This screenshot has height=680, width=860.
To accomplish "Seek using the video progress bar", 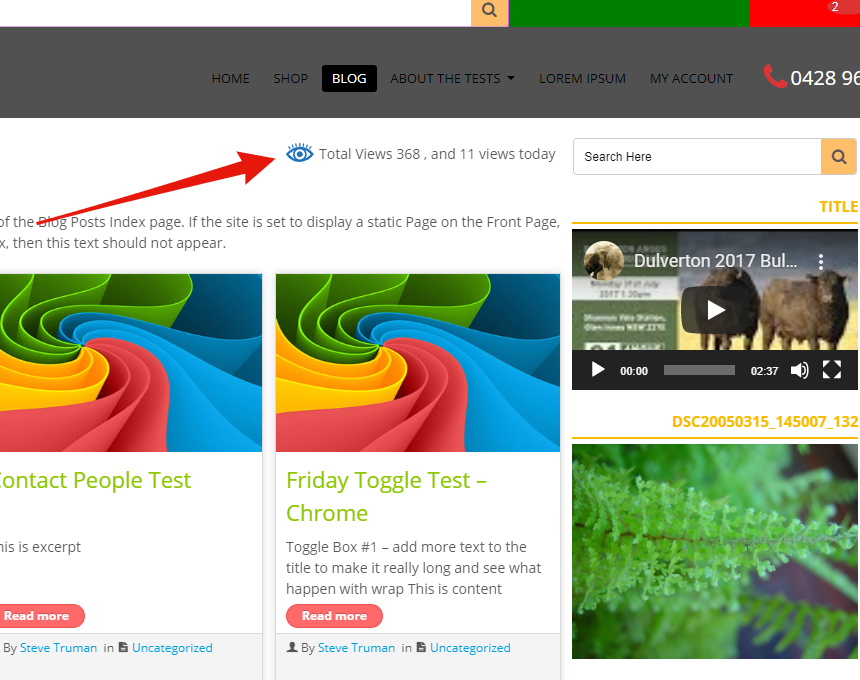I will (x=698, y=369).
